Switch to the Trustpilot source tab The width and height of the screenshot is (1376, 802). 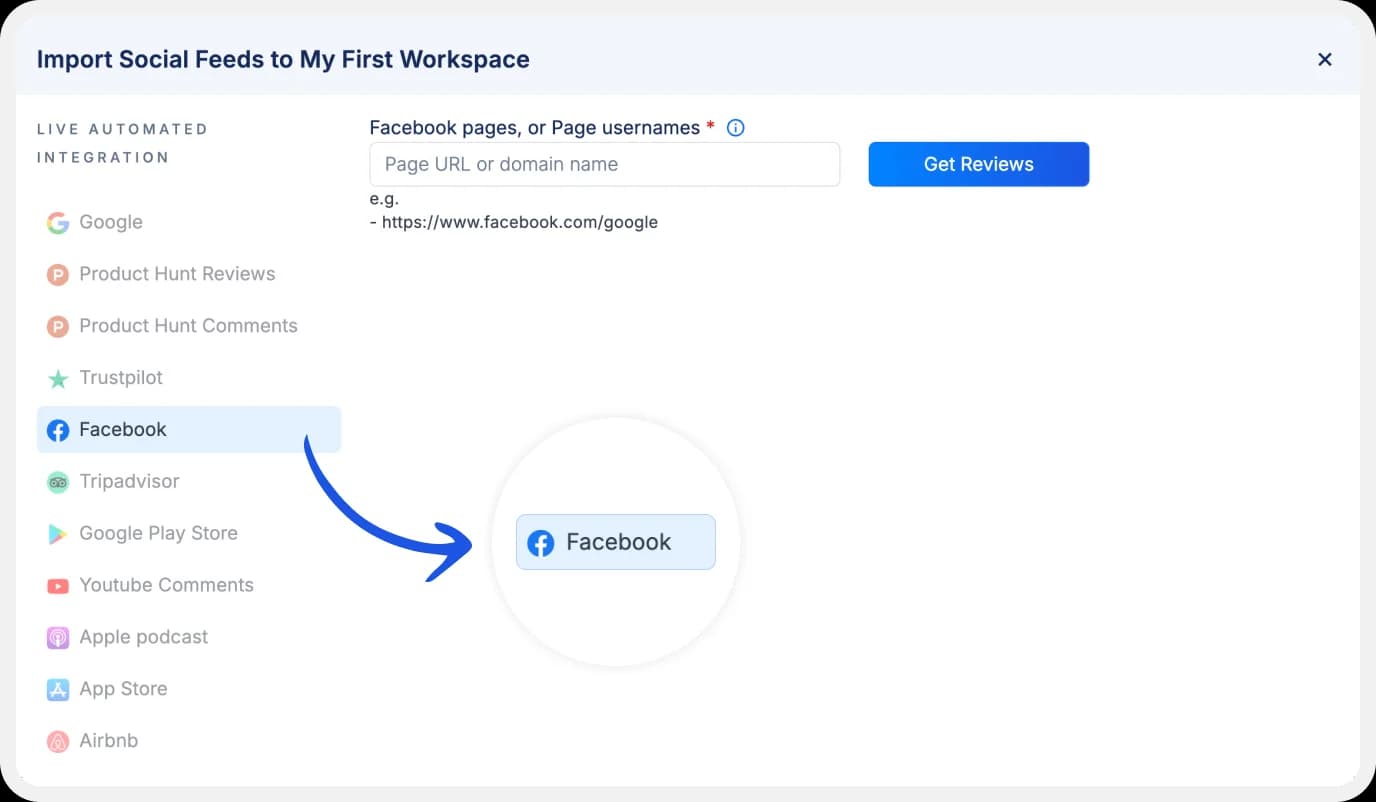(x=120, y=378)
